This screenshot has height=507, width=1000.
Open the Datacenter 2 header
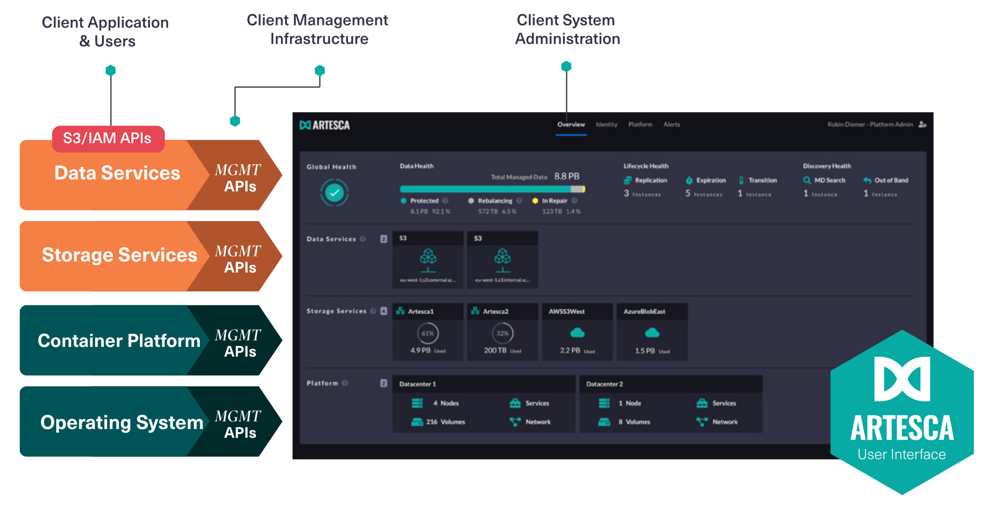(671, 384)
